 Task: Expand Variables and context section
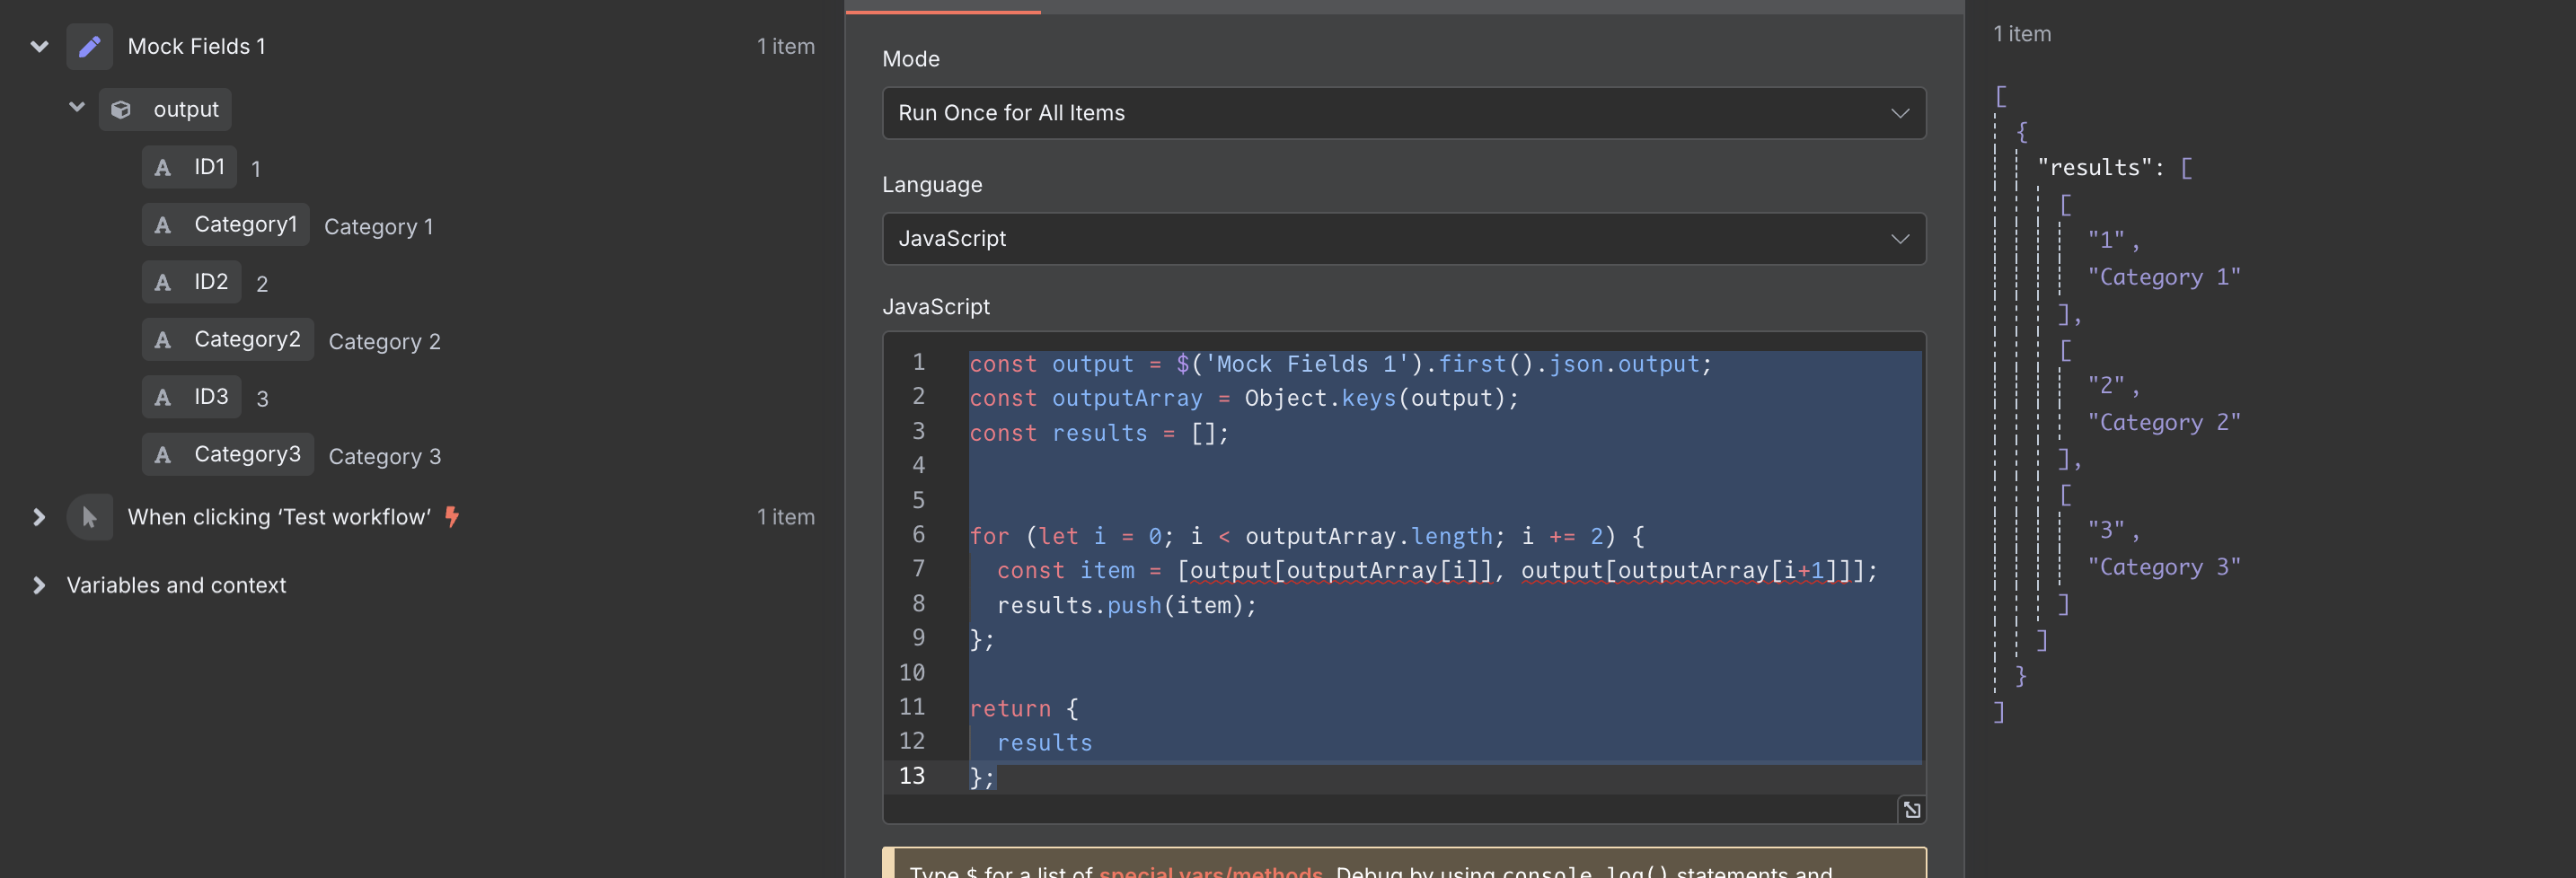pyautogui.click(x=39, y=585)
